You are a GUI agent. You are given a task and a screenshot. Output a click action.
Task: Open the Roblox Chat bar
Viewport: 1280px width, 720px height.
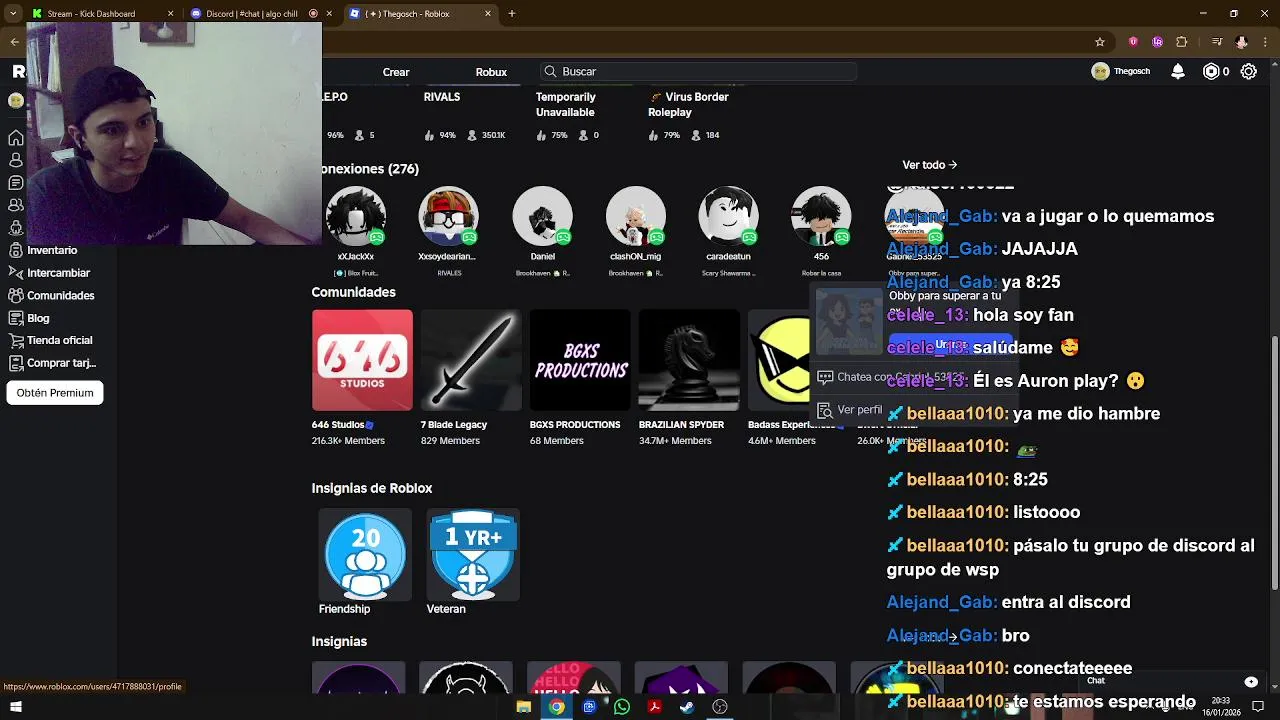click(1172, 681)
